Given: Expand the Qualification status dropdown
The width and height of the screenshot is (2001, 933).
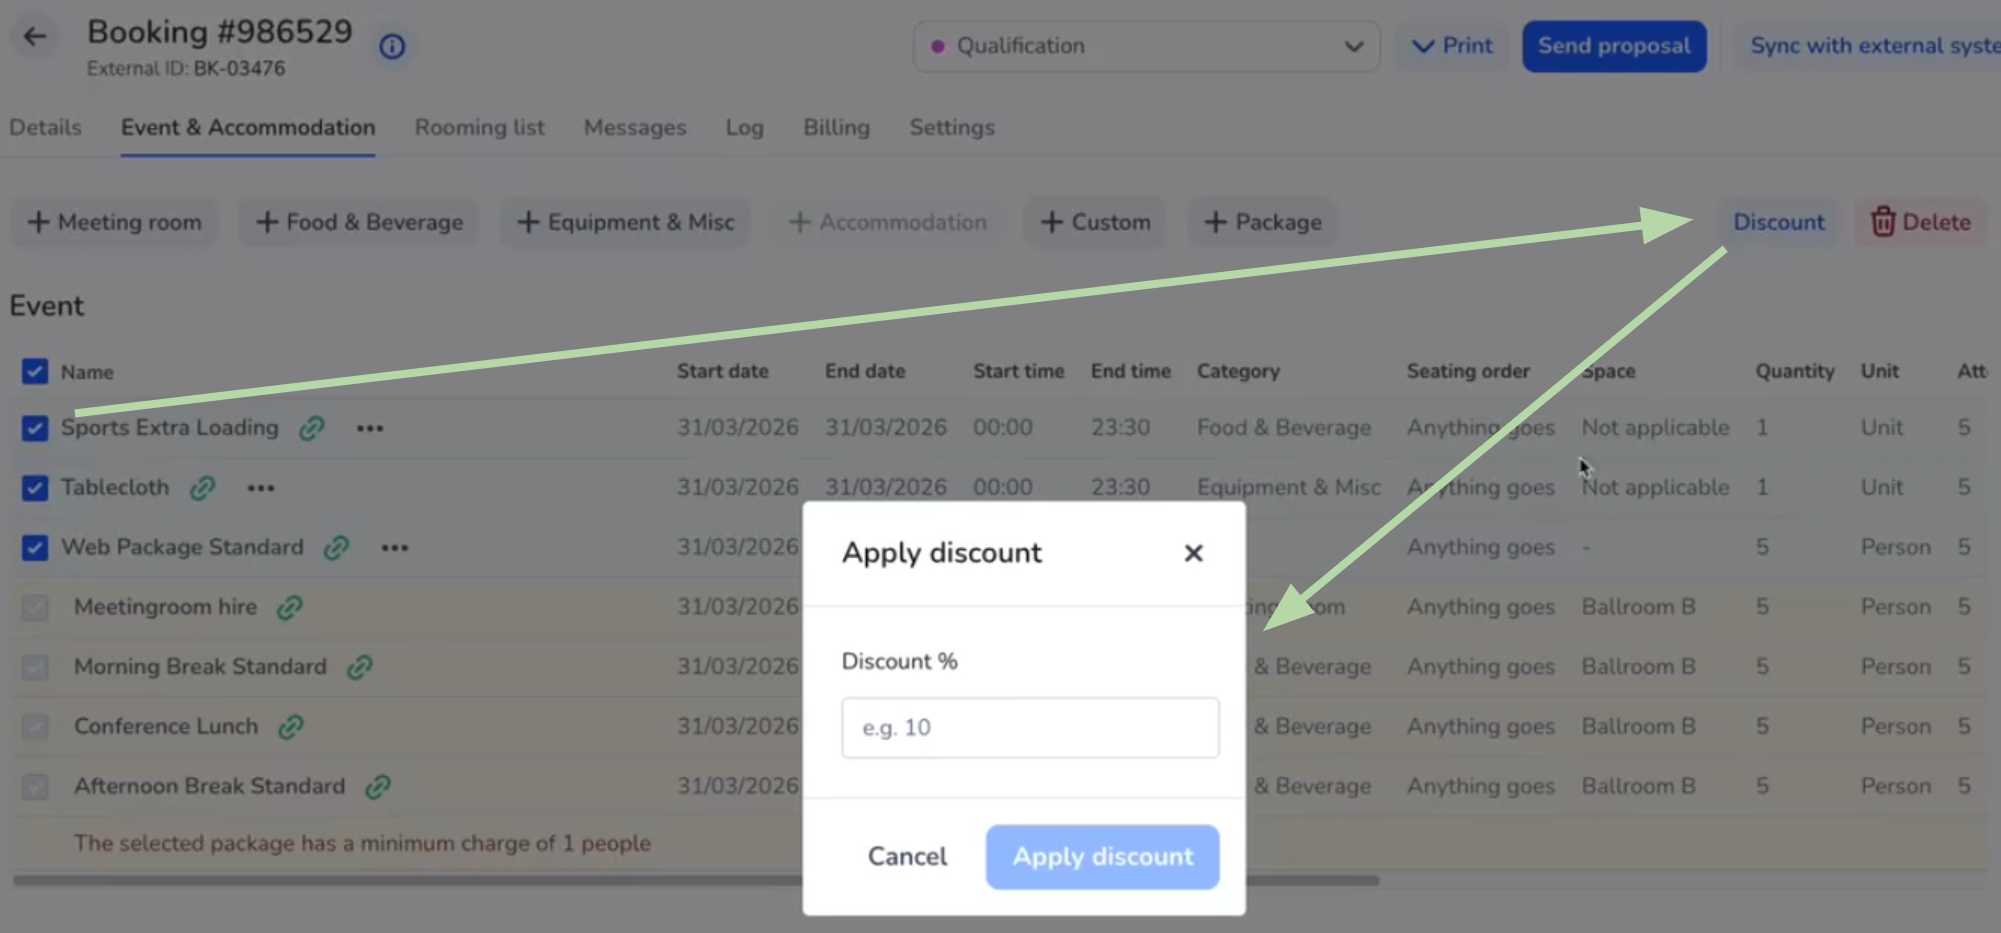Looking at the screenshot, I should coord(1146,46).
